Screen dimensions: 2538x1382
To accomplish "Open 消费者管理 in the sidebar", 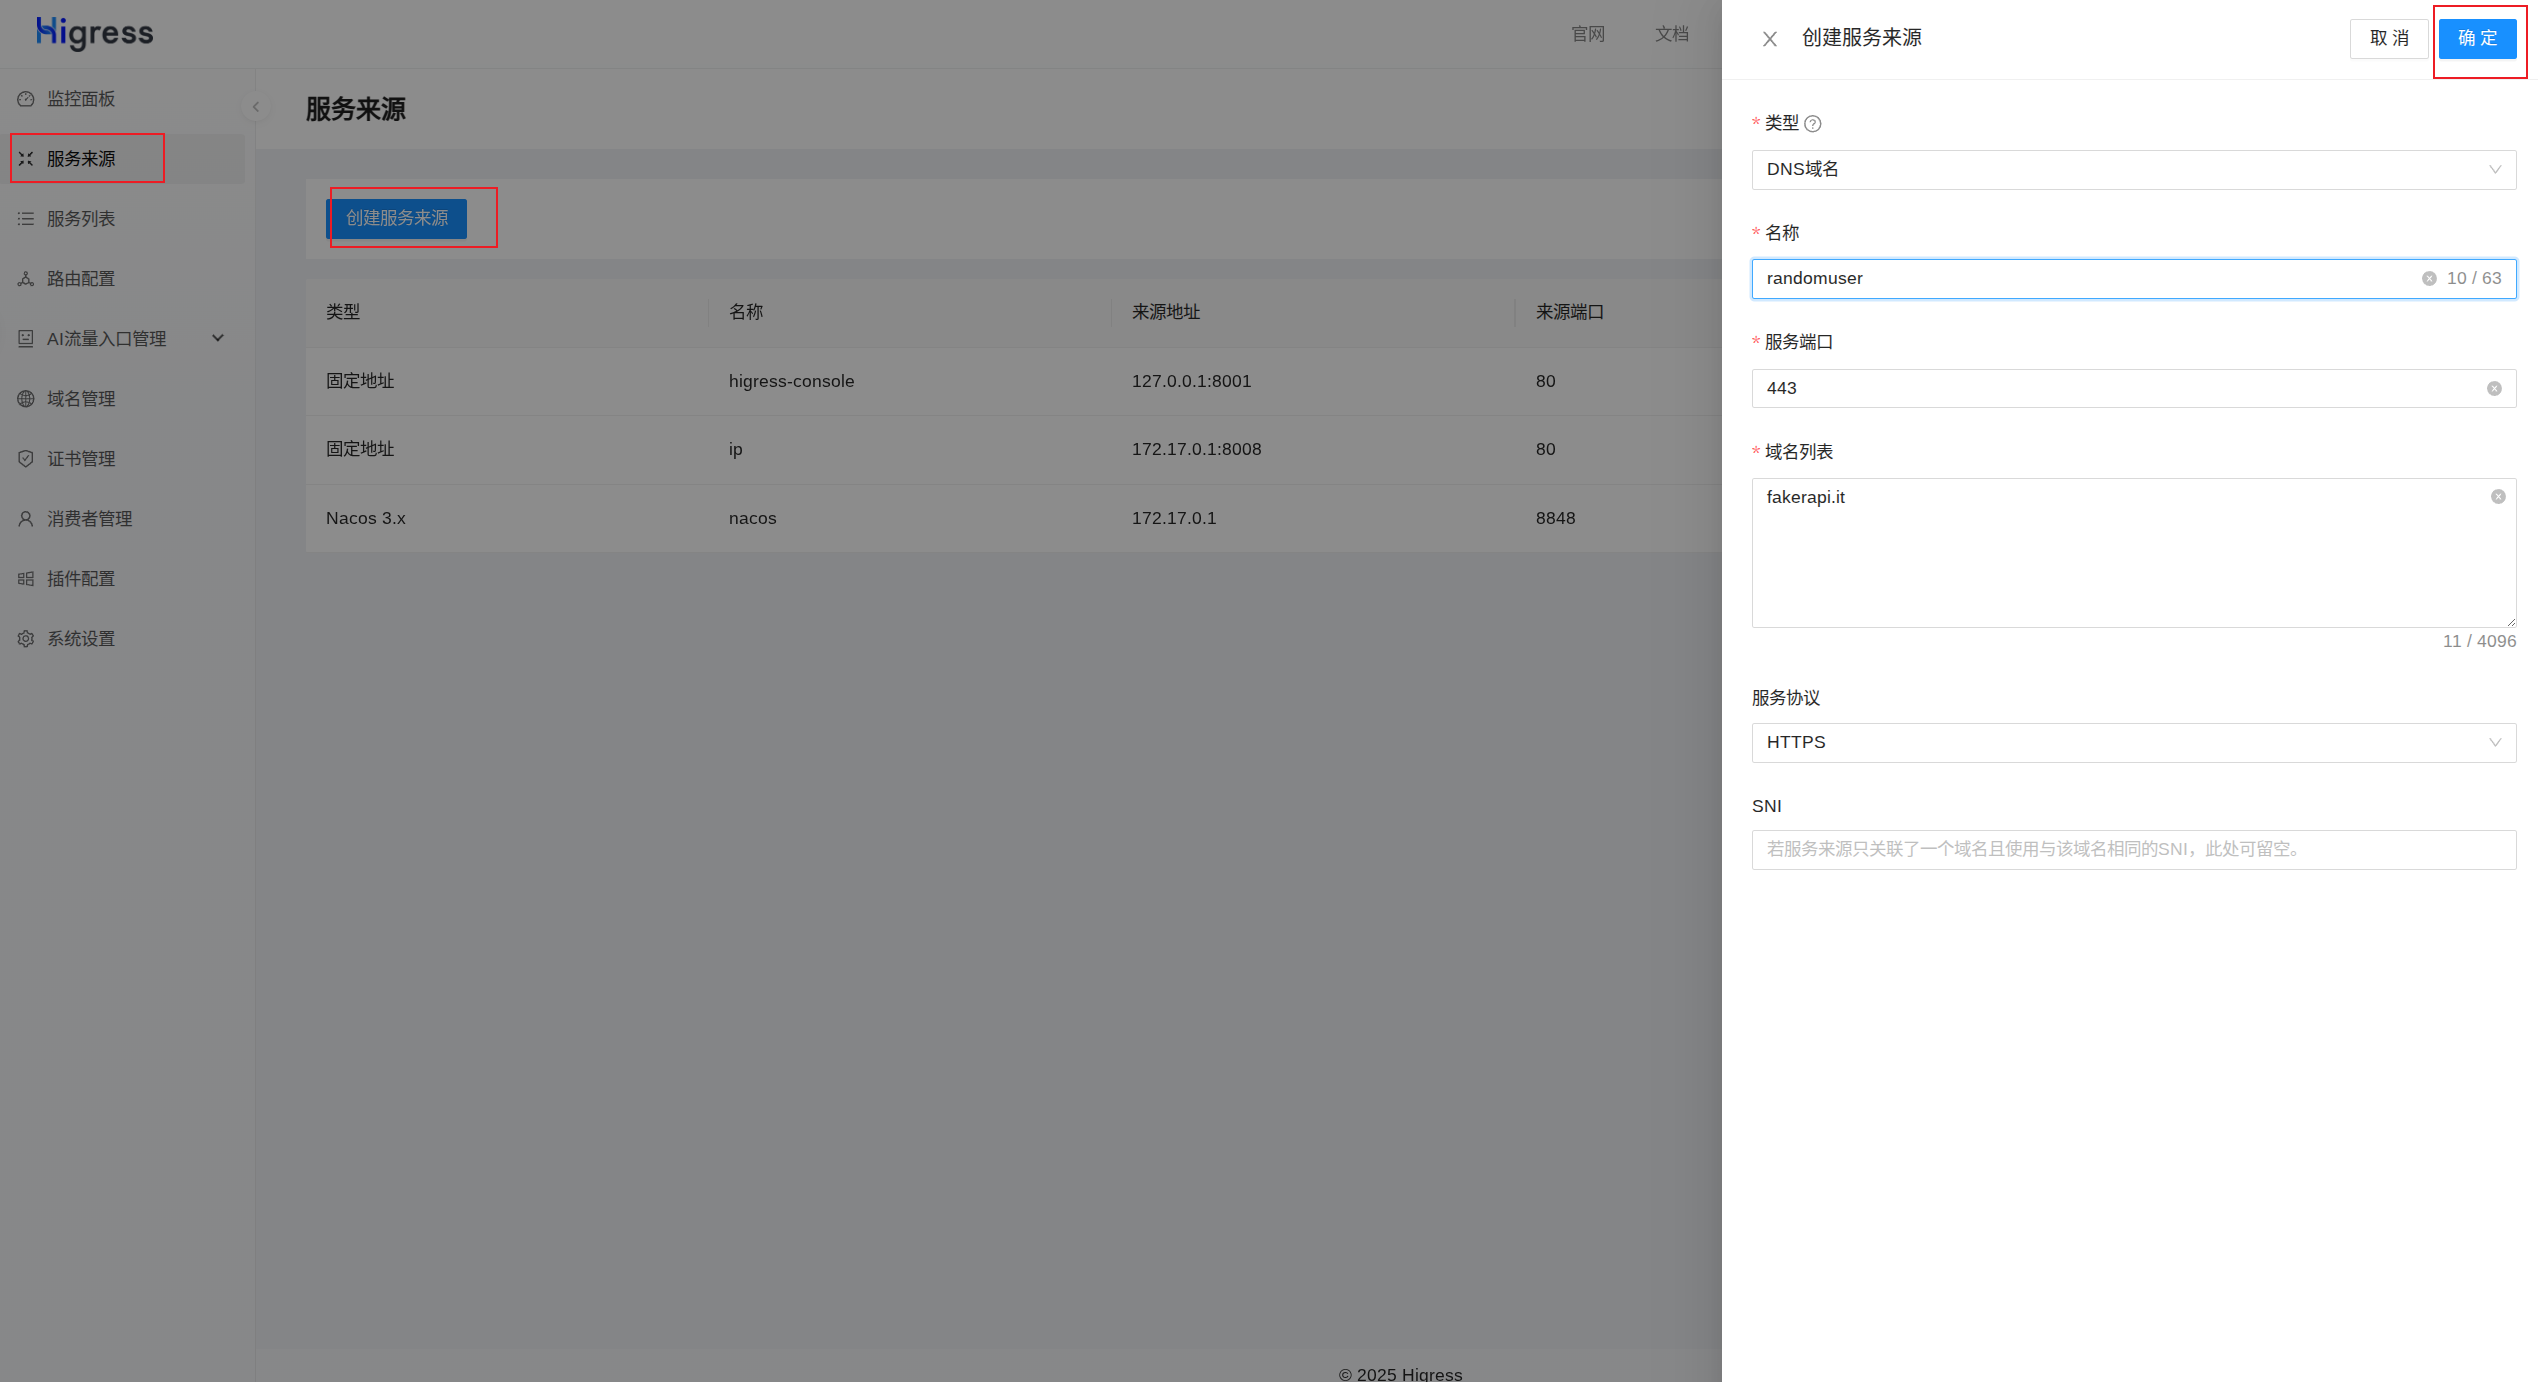I will pyautogui.click(x=89, y=519).
